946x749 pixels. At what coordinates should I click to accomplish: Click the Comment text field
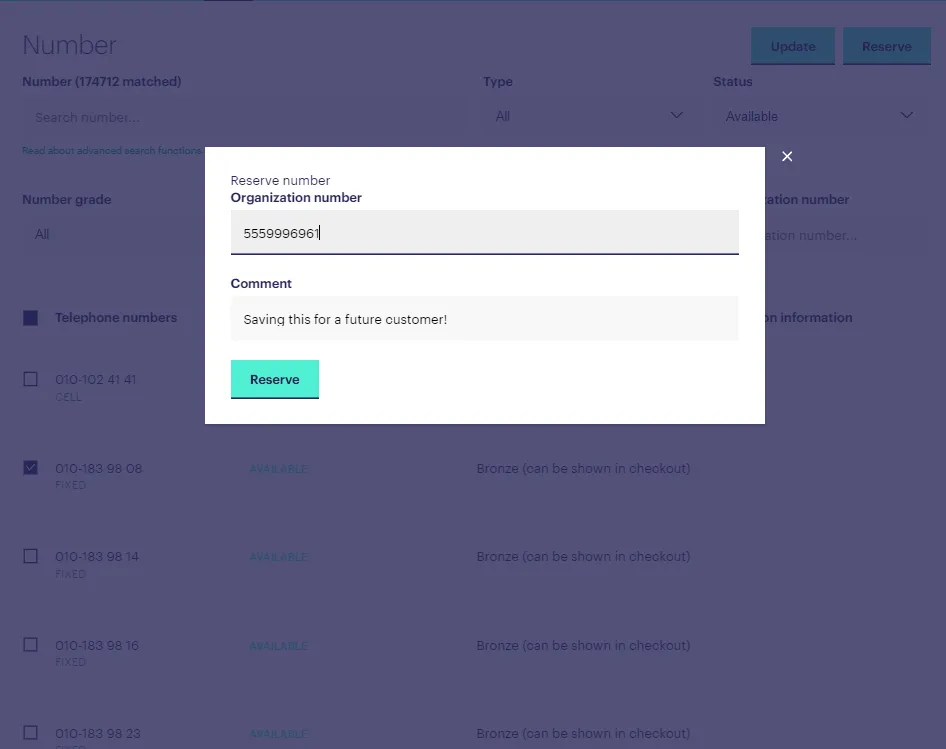(x=484, y=319)
